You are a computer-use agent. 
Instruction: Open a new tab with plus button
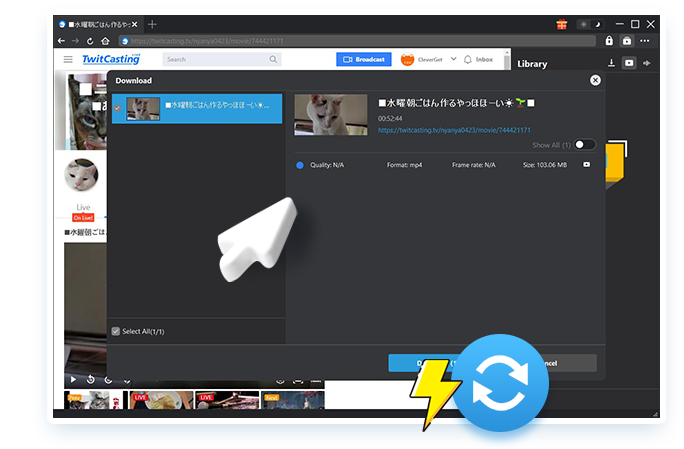point(152,24)
